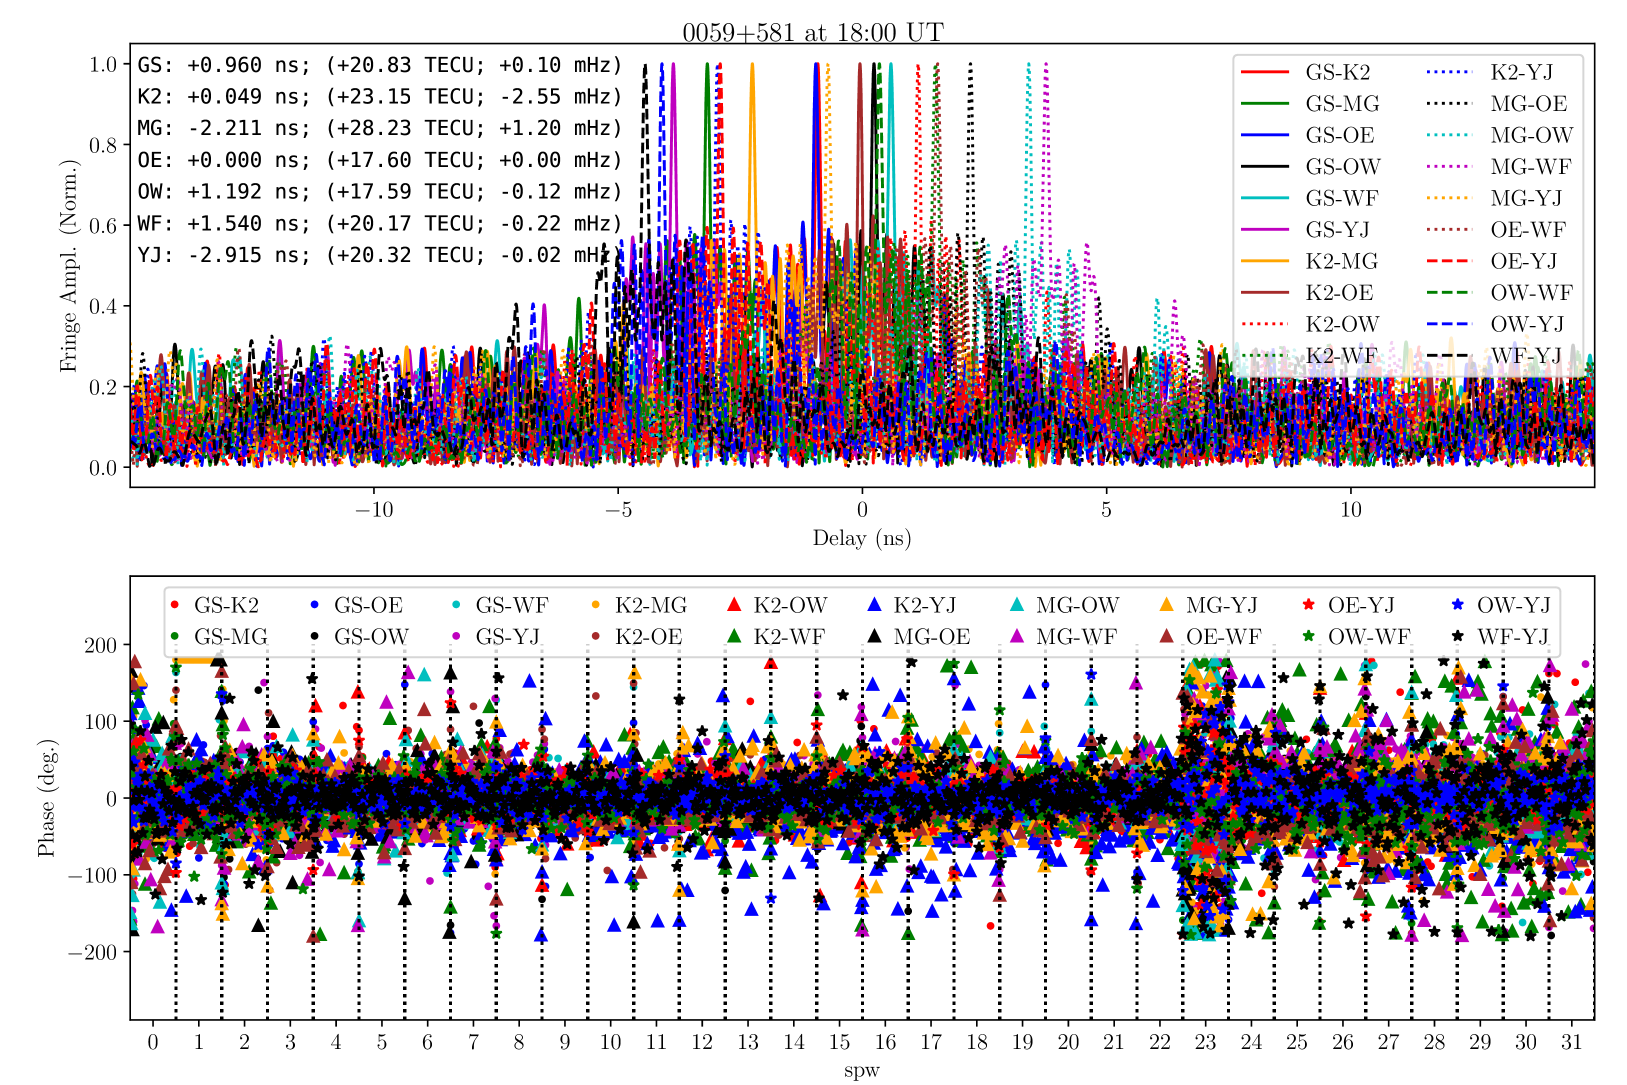1627x1085 pixels.
Task: Click OW-WF star entry in phase legend
Action: click(x=1355, y=636)
